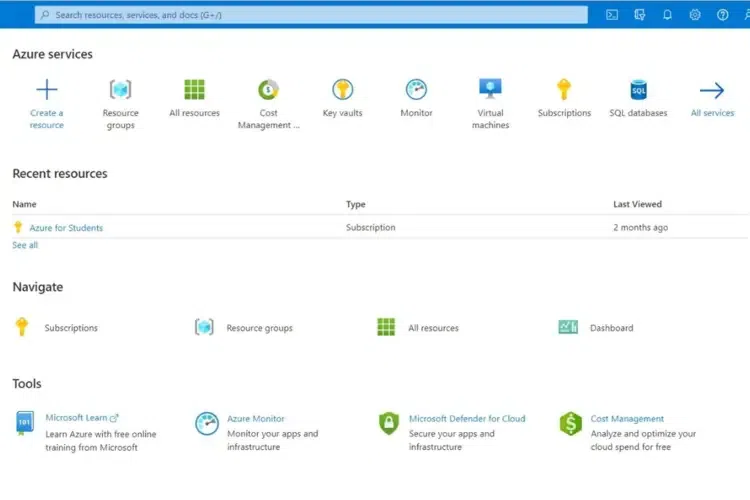Click Cost Management dollar icon under Tools
The height and width of the screenshot is (500, 750).
pyautogui.click(x=571, y=423)
